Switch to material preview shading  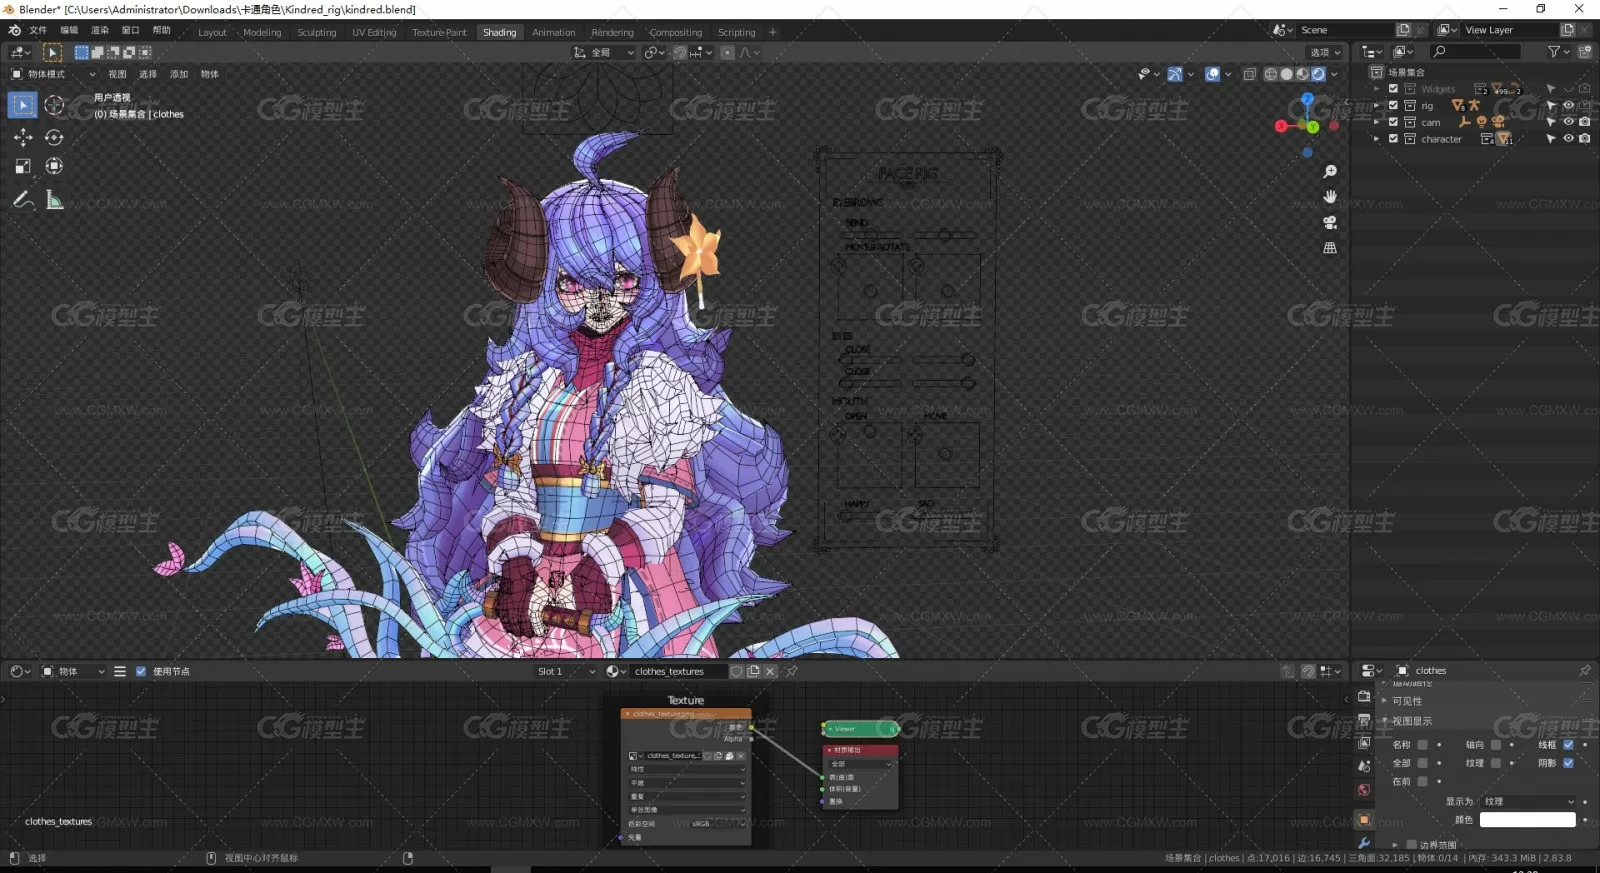(x=1303, y=74)
